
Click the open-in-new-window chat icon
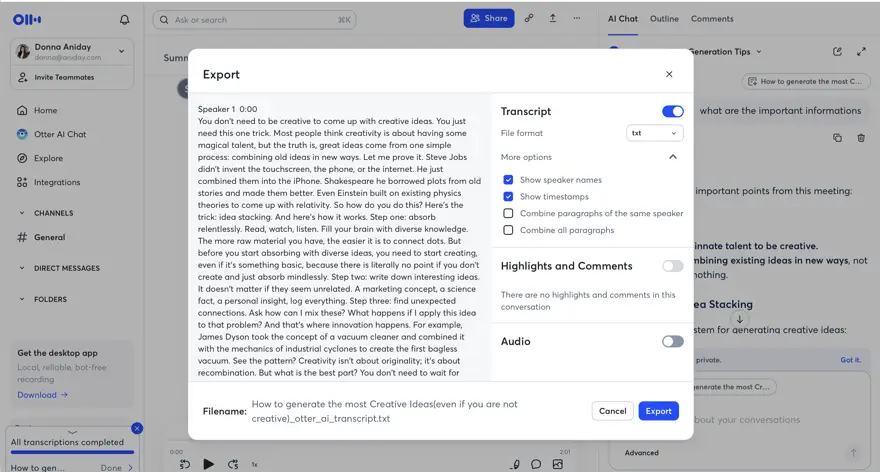pyautogui.click(x=837, y=52)
